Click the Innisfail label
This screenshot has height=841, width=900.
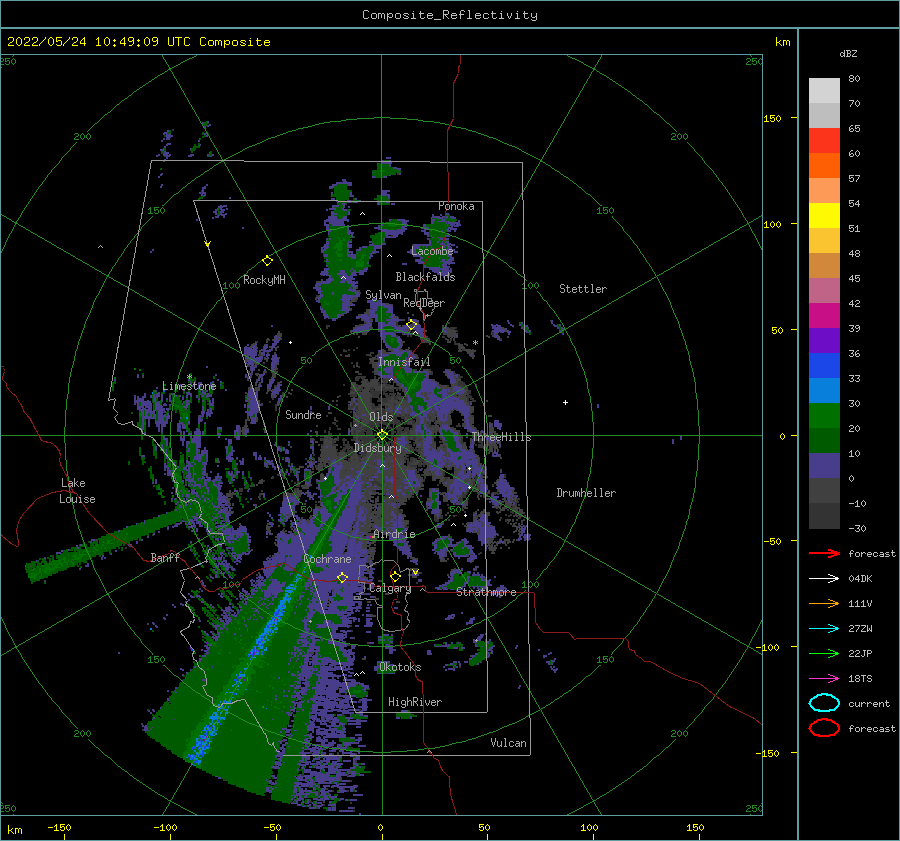[404, 362]
